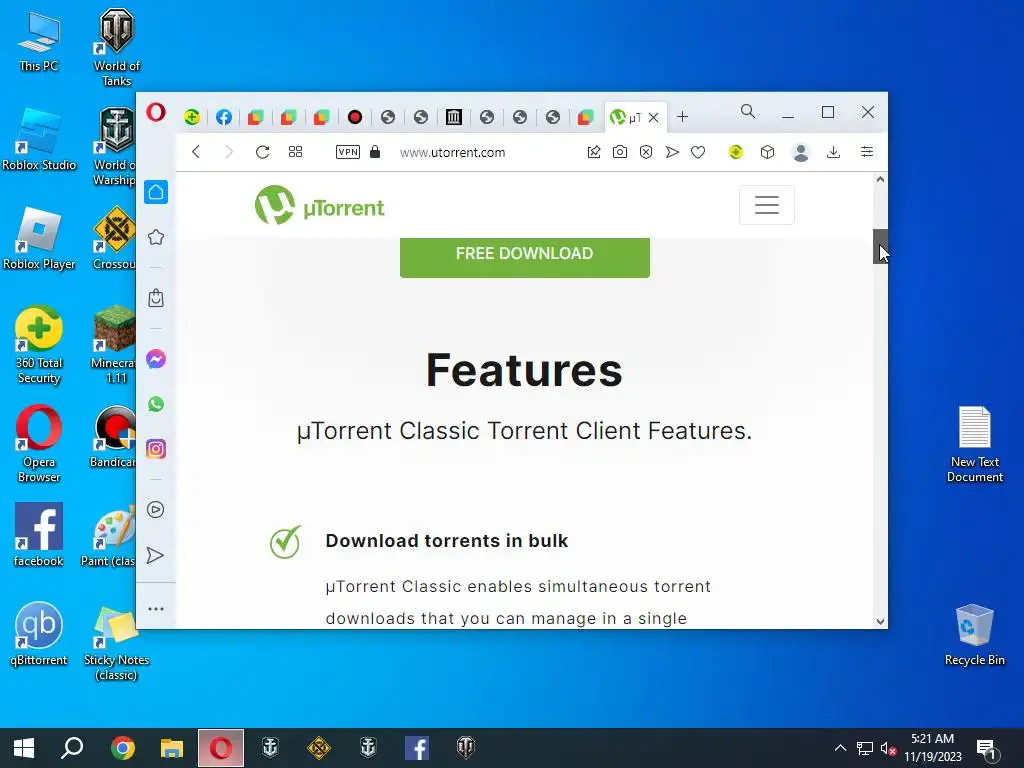Open WhatsApp in Opera sidebar
The height and width of the screenshot is (768, 1024).
[155, 404]
